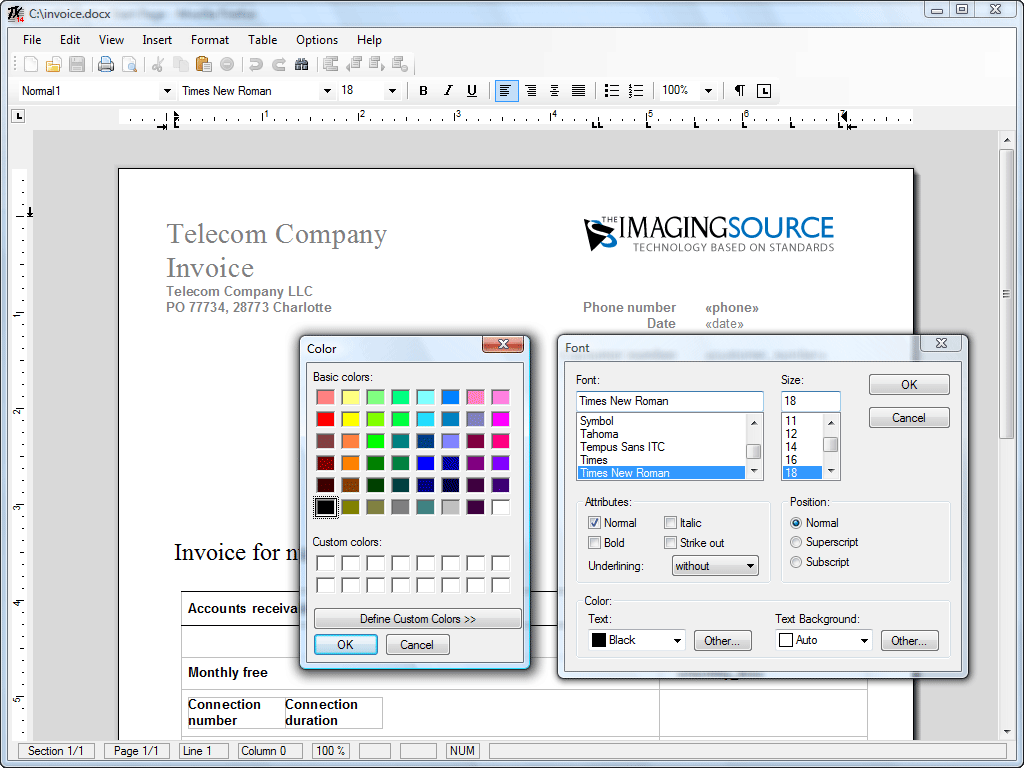Pick the selected black basic color swatch

click(x=325, y=507)
